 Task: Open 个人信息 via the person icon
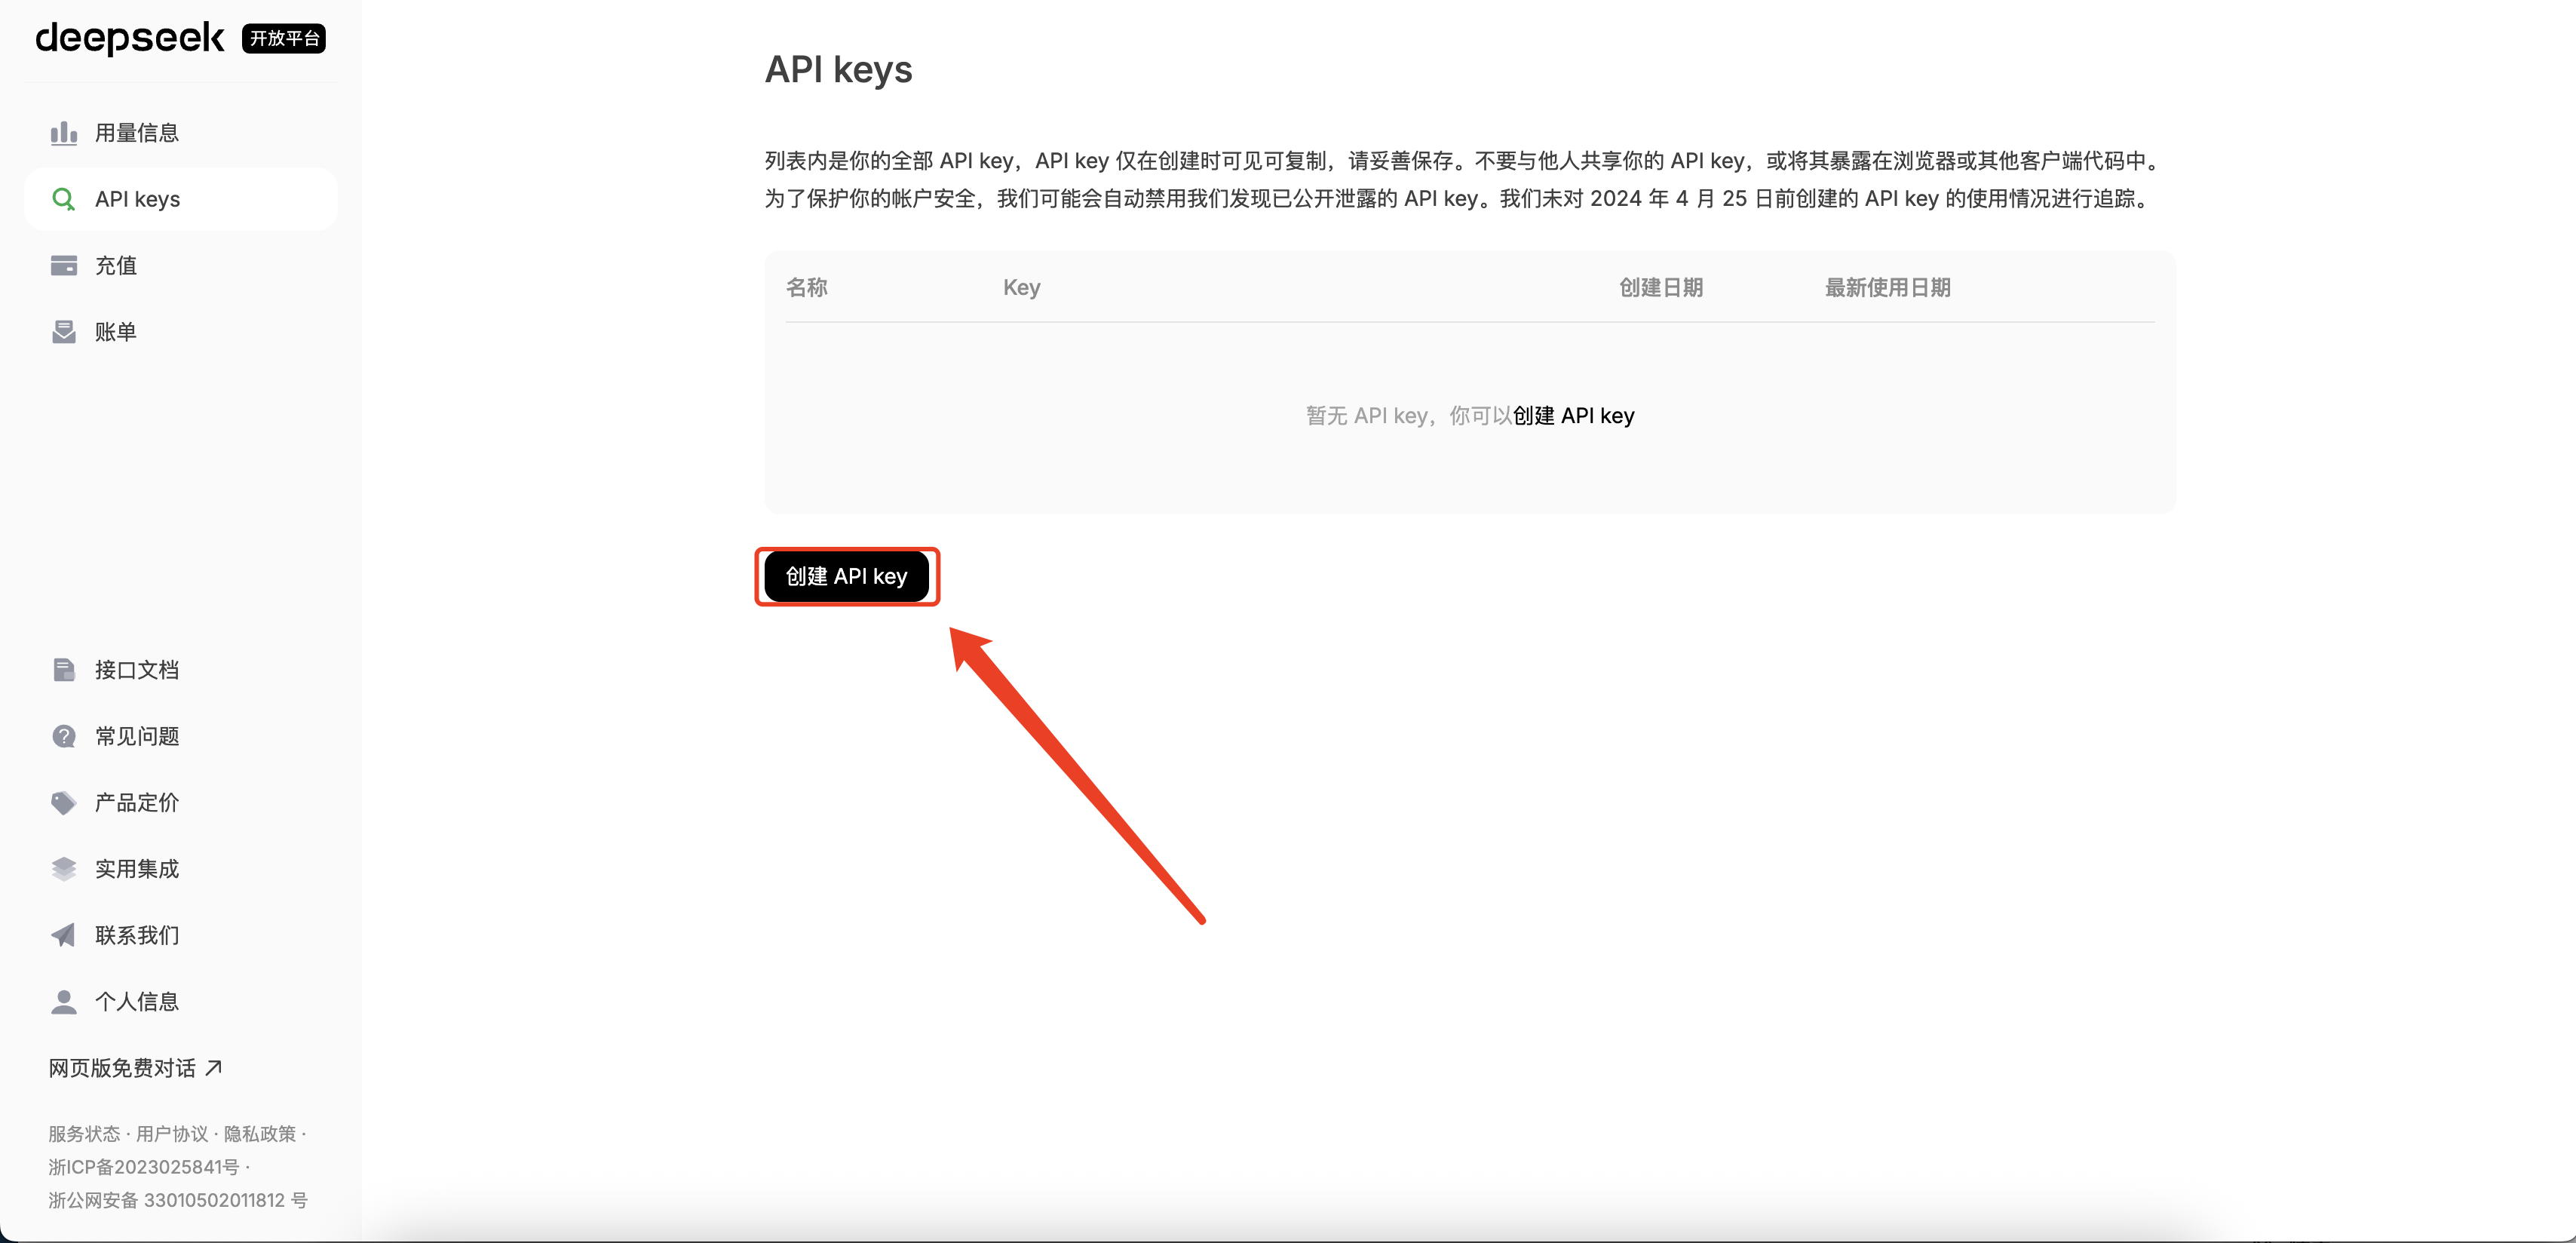pyautogui.click(x=63, y=1001)
